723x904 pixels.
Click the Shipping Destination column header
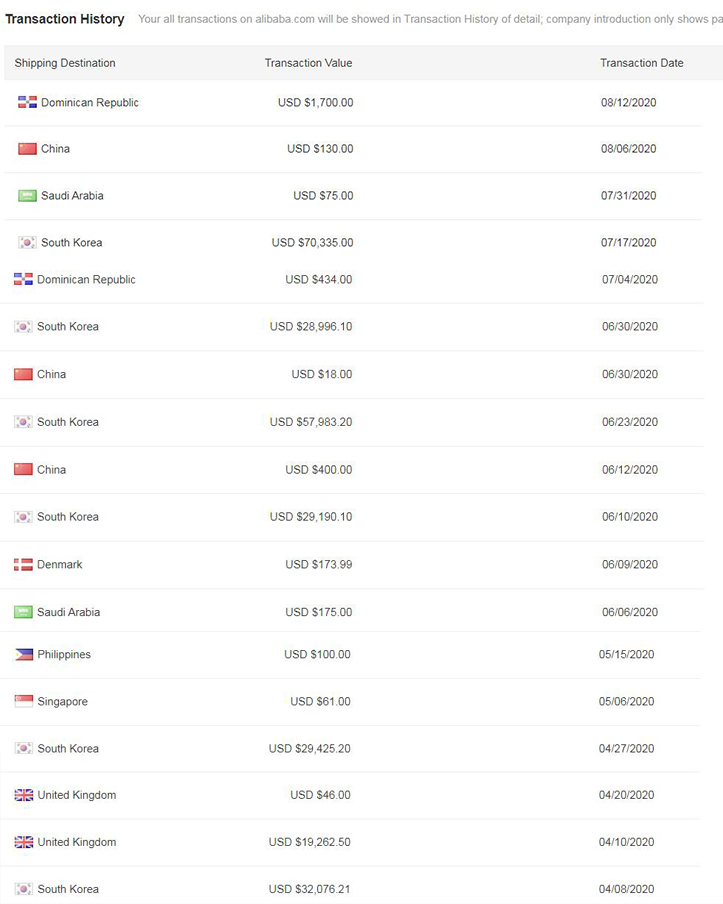pyautogui.click(x=65, y=63)
